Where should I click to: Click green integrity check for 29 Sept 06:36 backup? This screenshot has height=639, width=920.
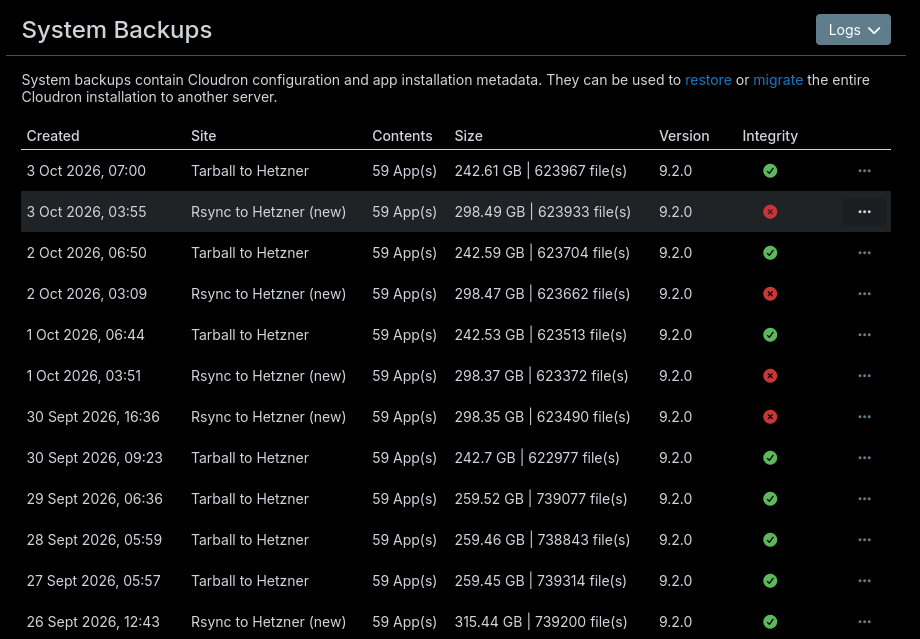click(770, 499)
